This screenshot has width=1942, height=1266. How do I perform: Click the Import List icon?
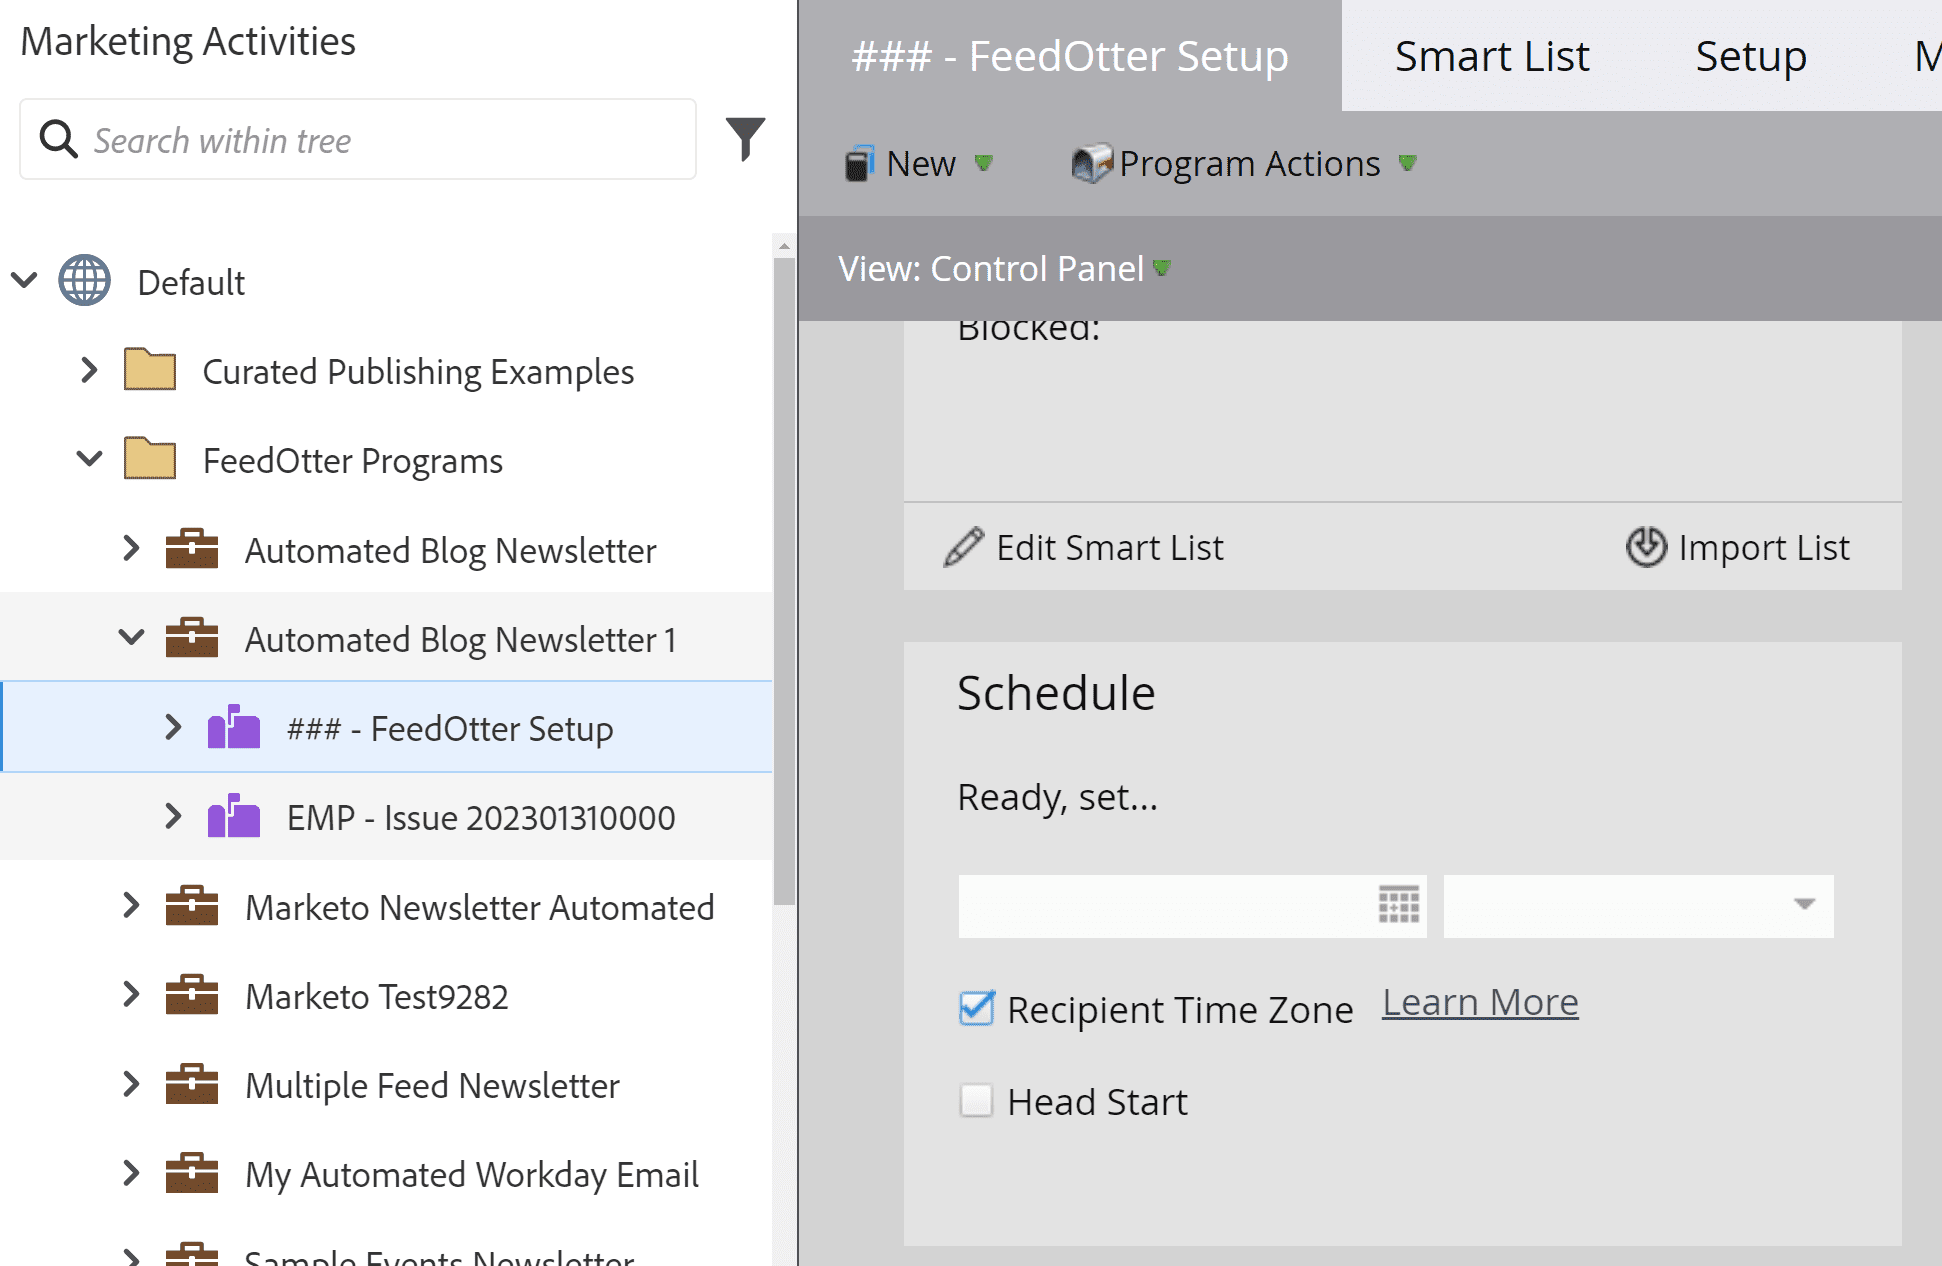(1641, 547)
